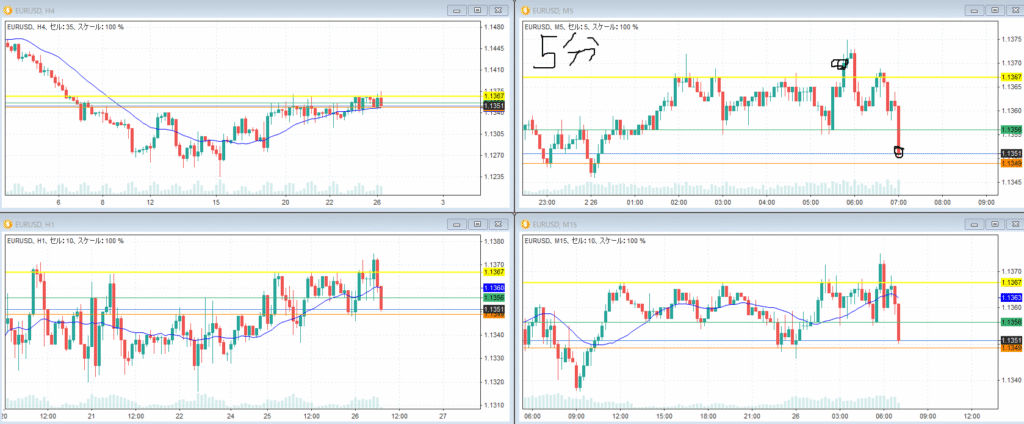Click the black 1.1351 price label in H4 chart
Viewport: 1024px width, 424px height.
click(x=493, y=105)
